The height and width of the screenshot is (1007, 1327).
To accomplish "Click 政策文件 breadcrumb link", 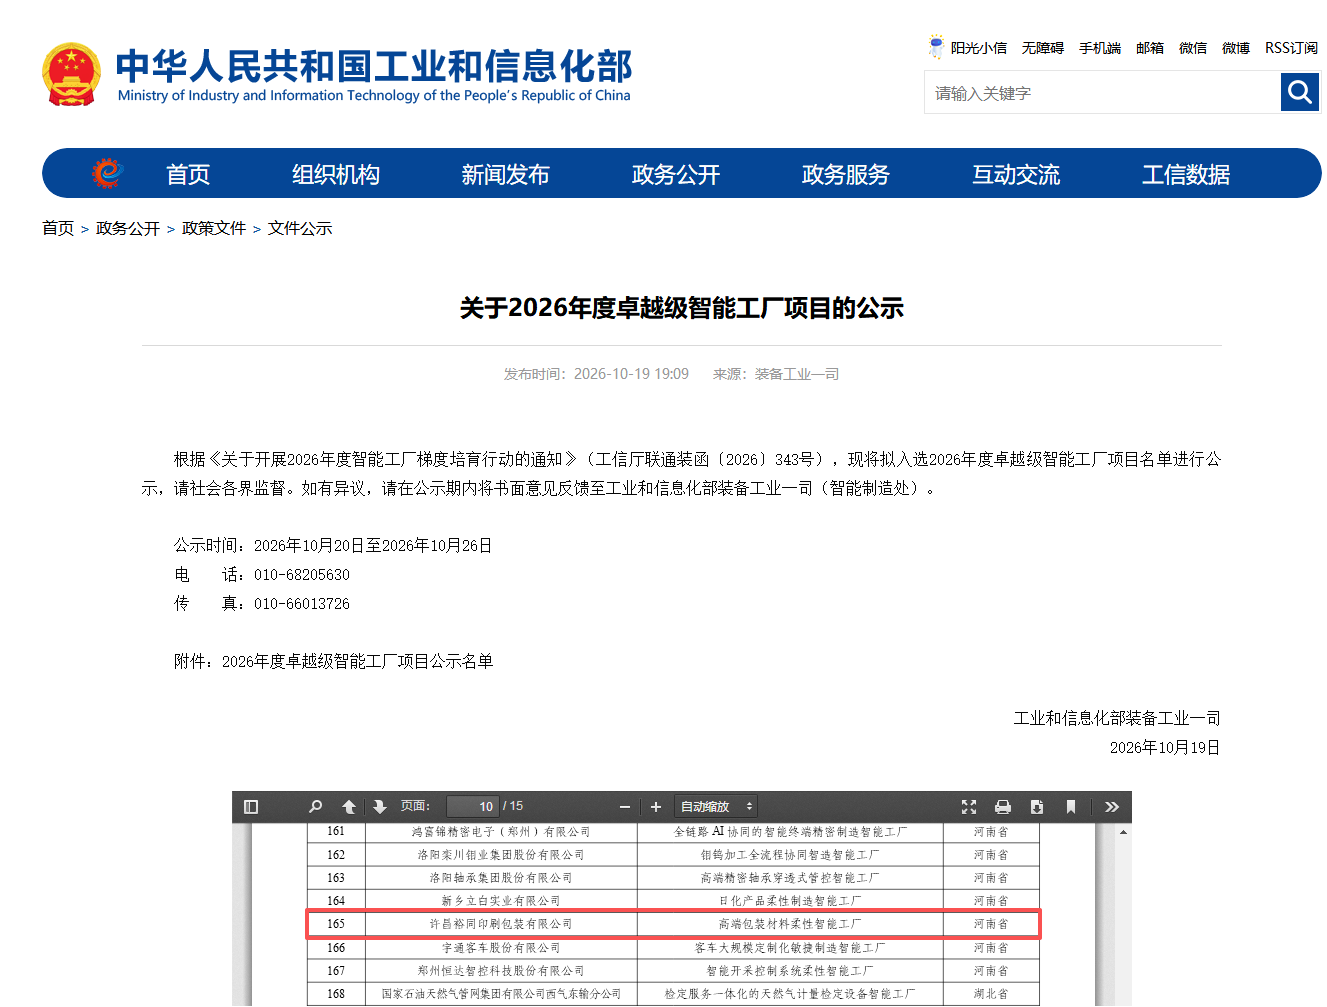I will [214, 228].
